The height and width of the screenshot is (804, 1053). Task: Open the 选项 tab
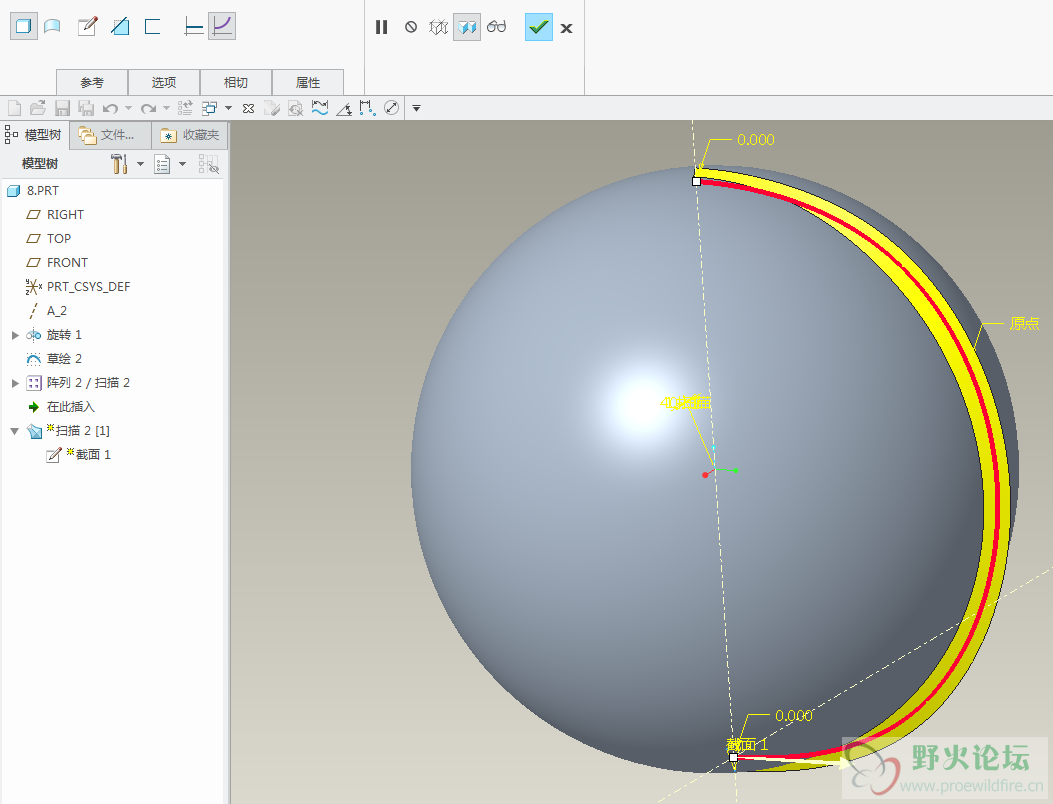(164, 82)
